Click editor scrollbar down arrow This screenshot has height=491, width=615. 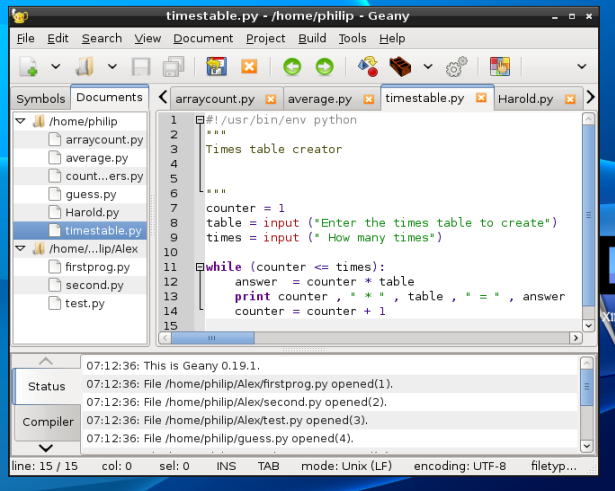(588, 324)
